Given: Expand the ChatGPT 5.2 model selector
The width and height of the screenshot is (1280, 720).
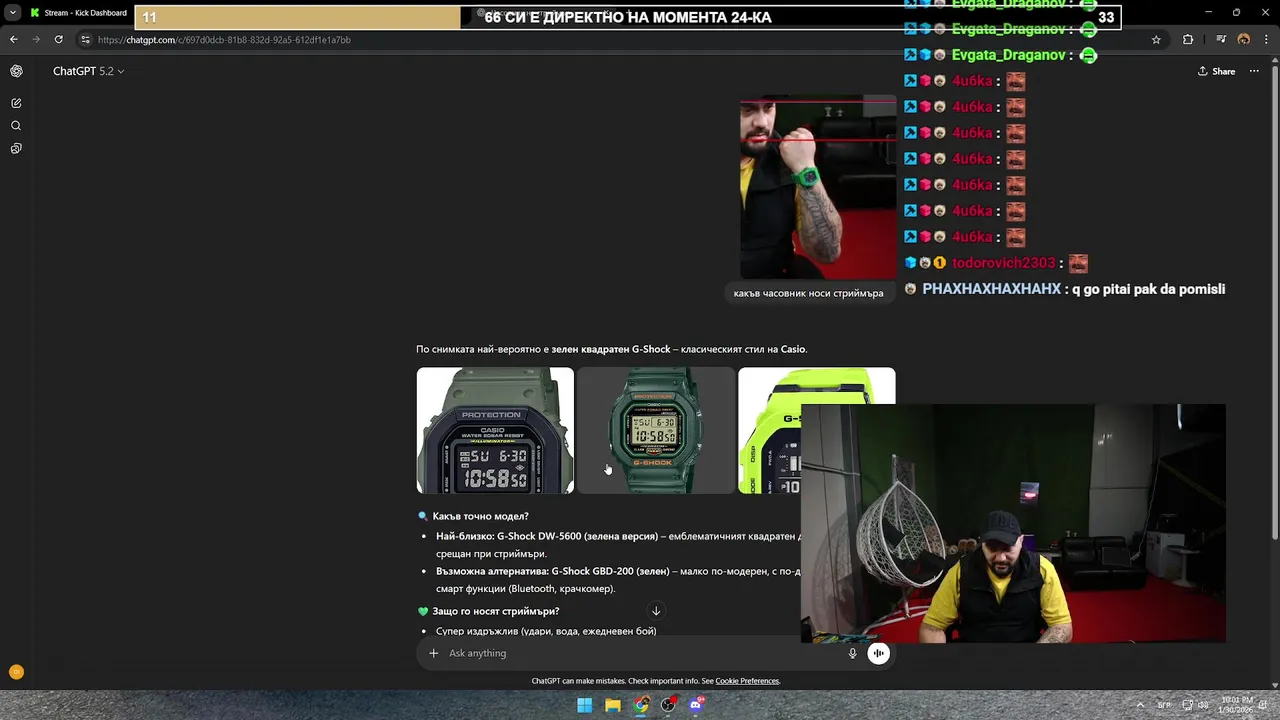Looking at the screenshot, I should [88, 71].
